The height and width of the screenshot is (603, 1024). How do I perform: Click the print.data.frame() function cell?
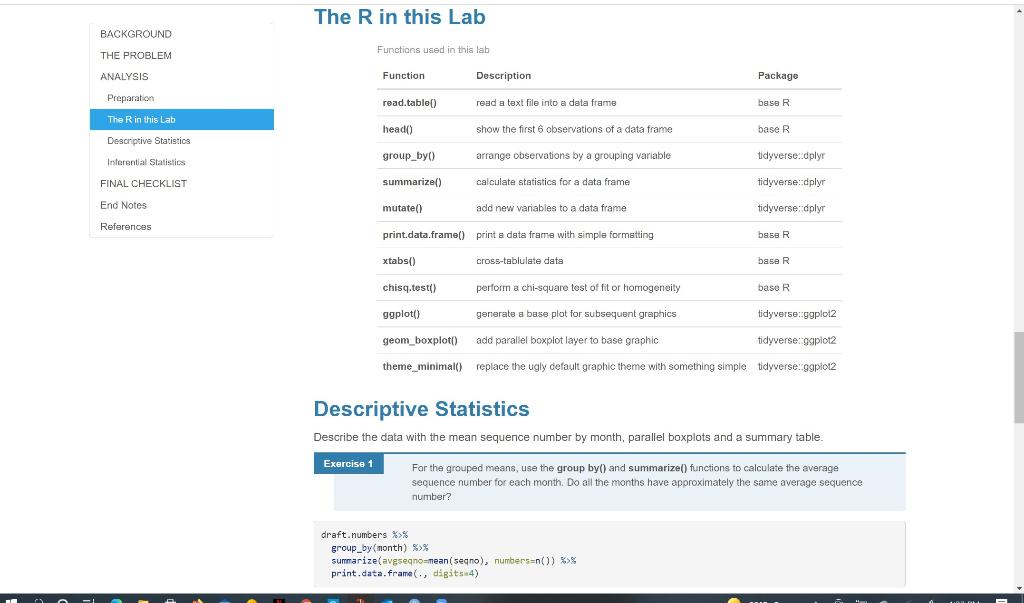tap(424, 235)
